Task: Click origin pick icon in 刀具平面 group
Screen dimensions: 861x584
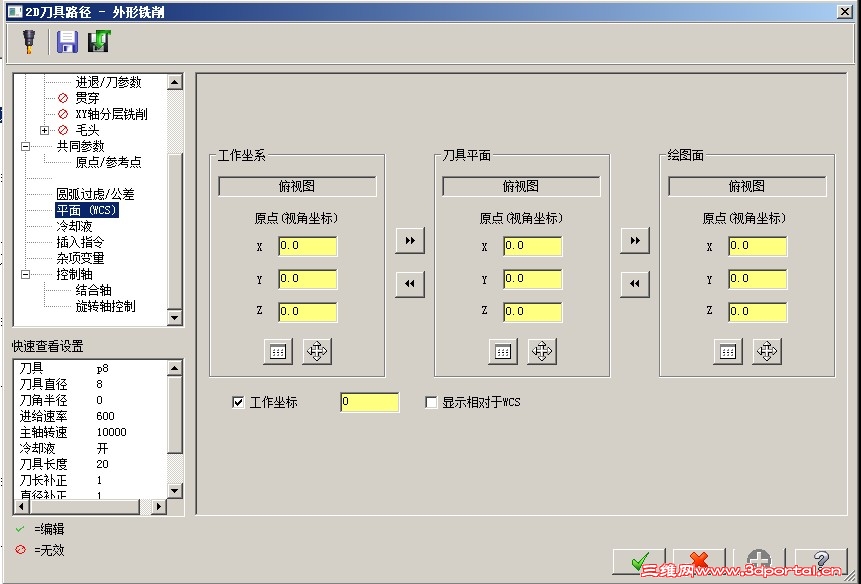Action: coord(542,351)
